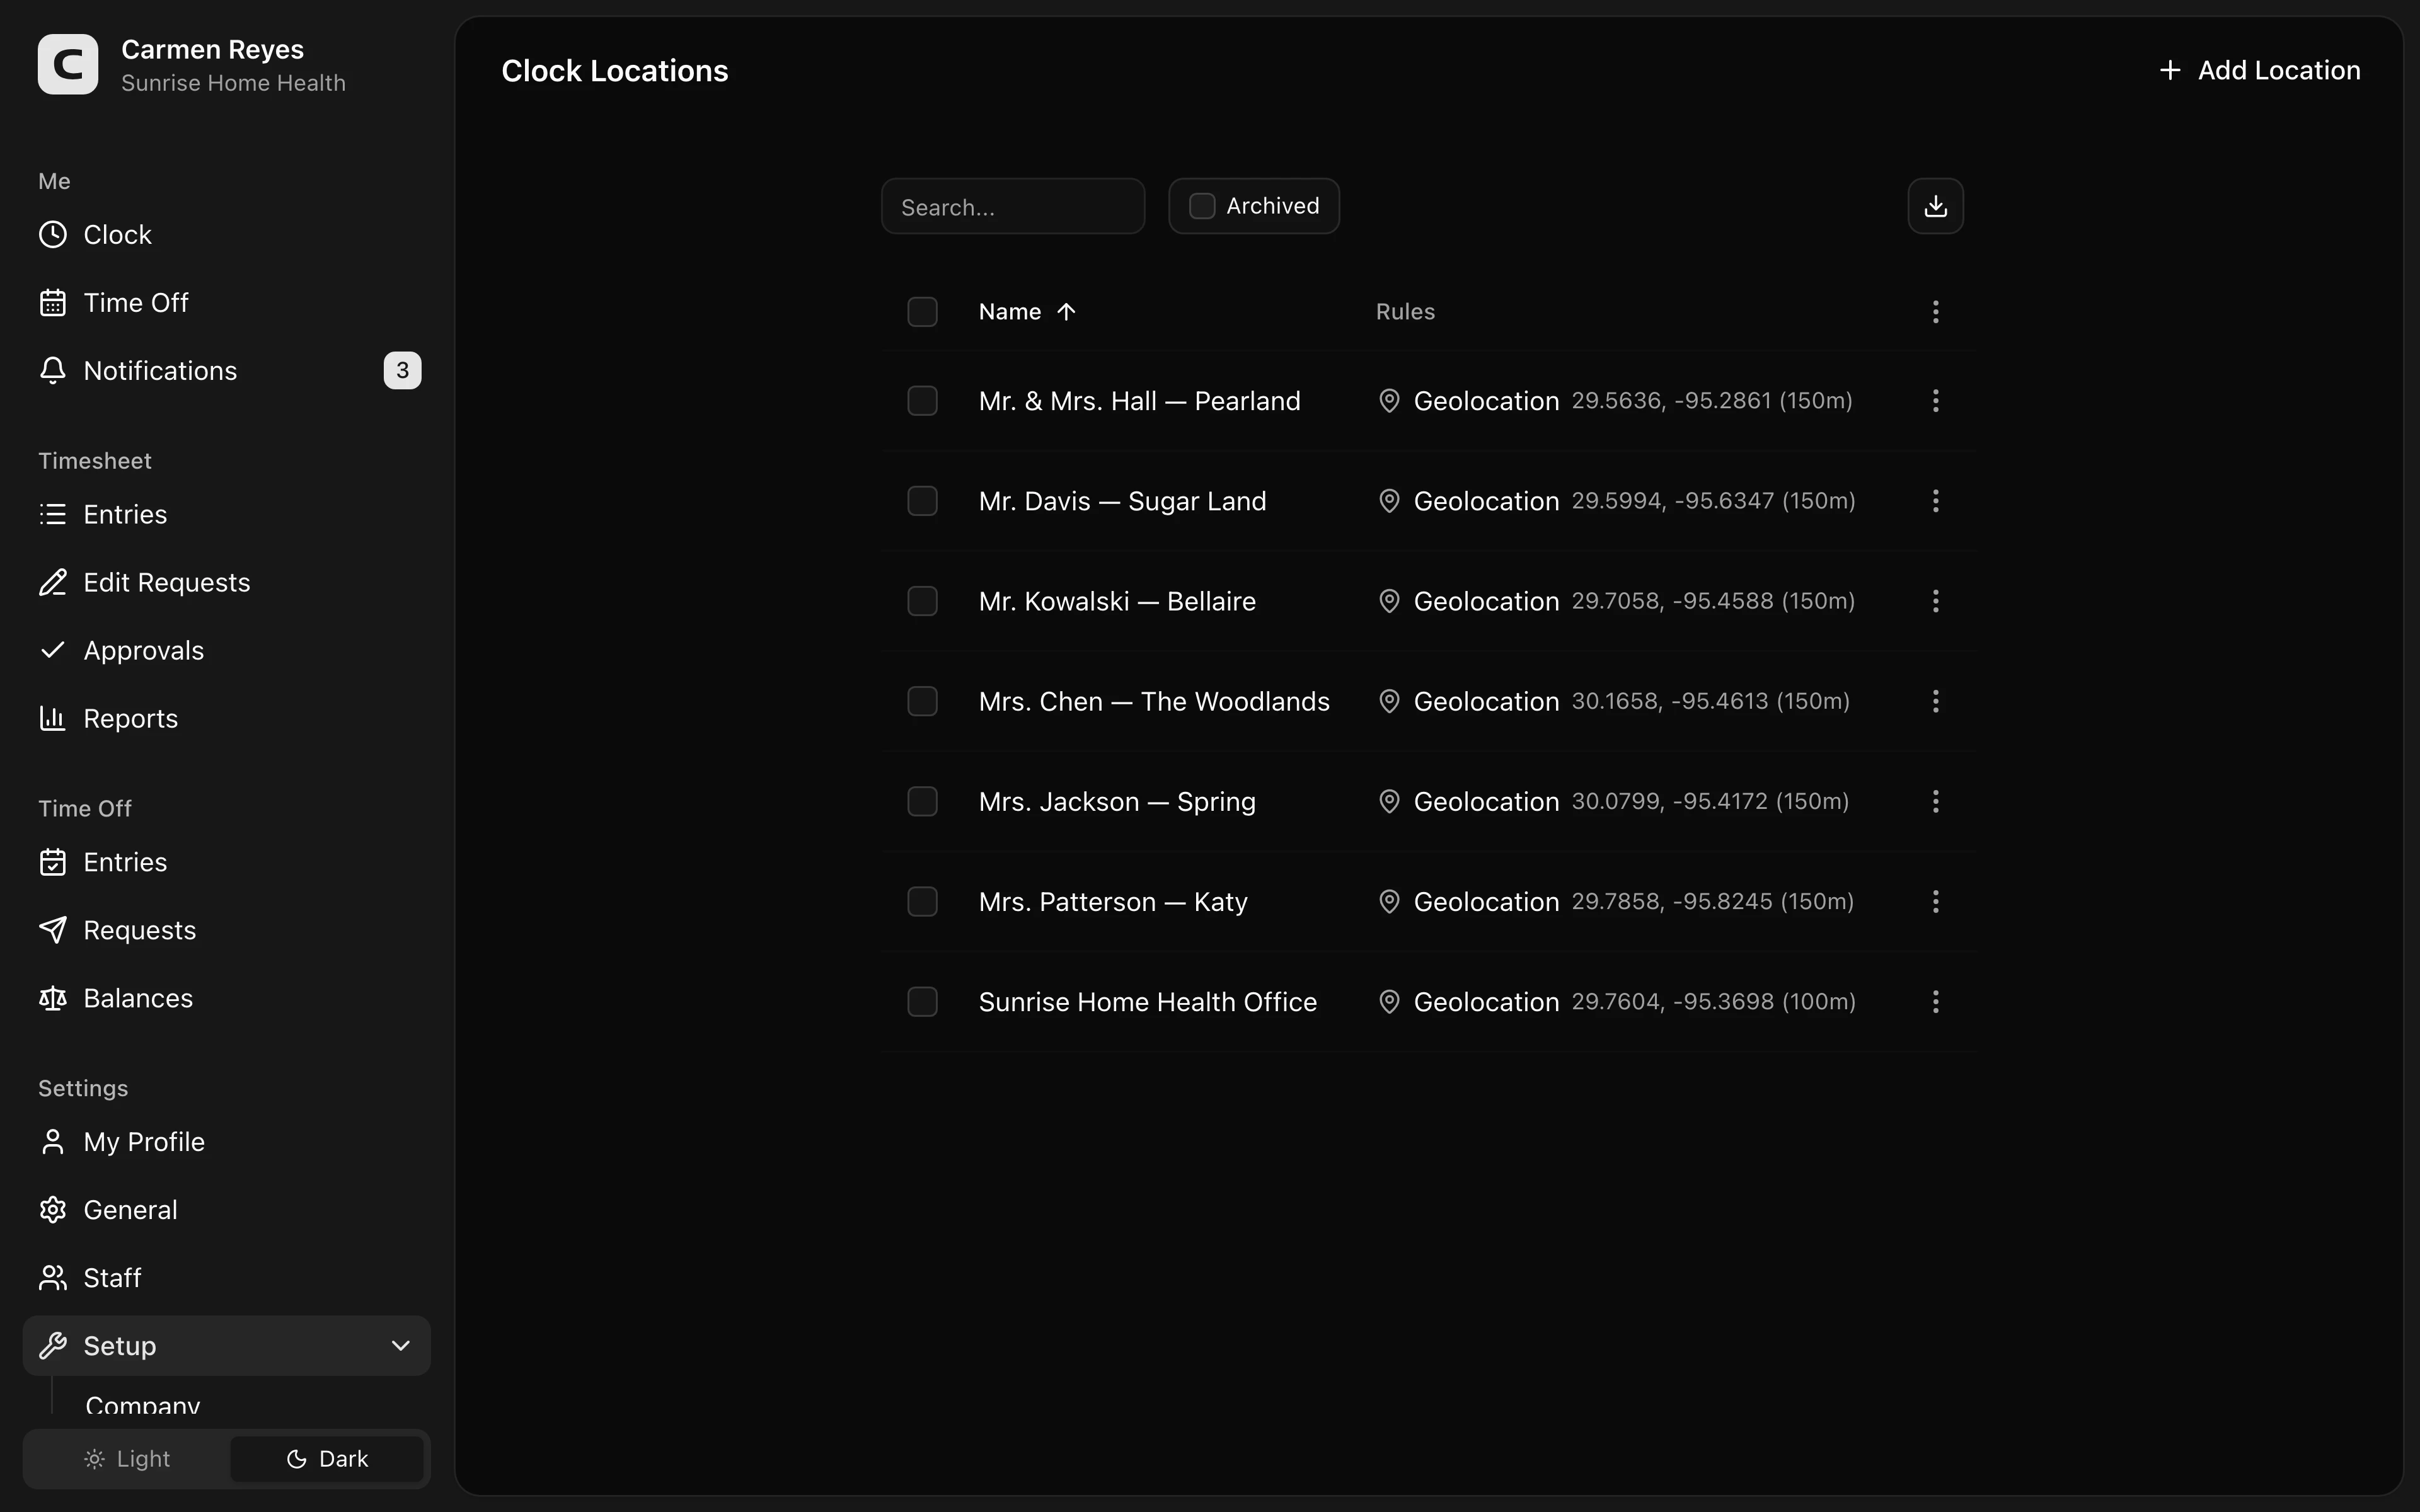Open My Profile settings
The width and height of the screenshot is (2420, 1512).
coord(227,1143)
